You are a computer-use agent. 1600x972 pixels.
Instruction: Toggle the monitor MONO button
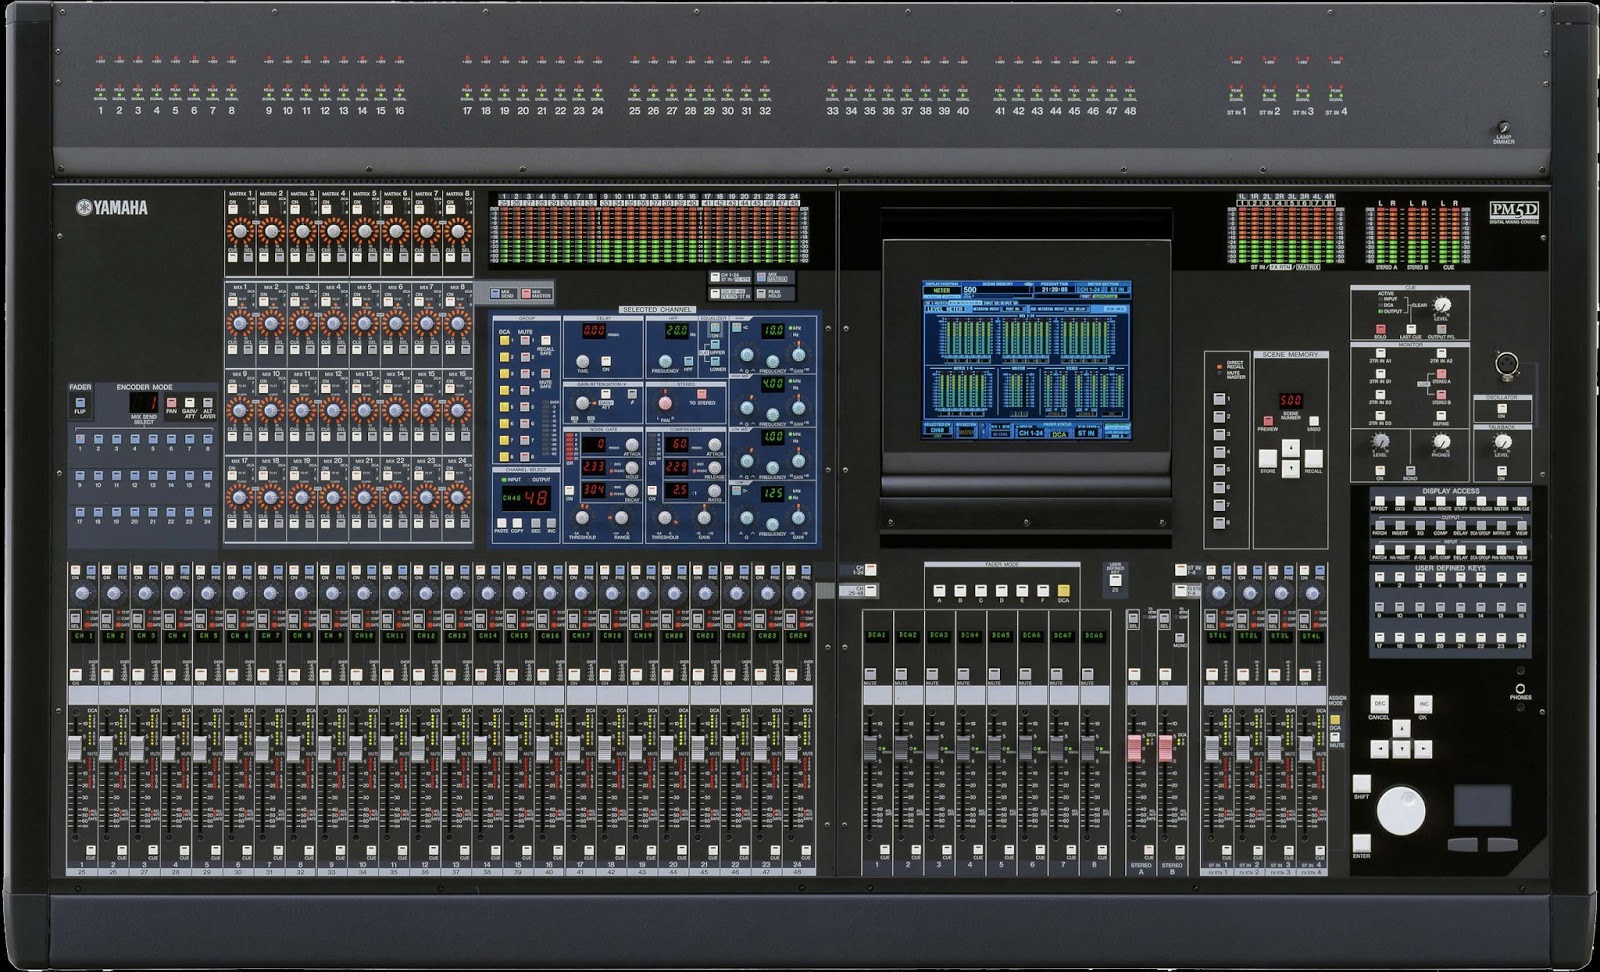point(1410,470)
